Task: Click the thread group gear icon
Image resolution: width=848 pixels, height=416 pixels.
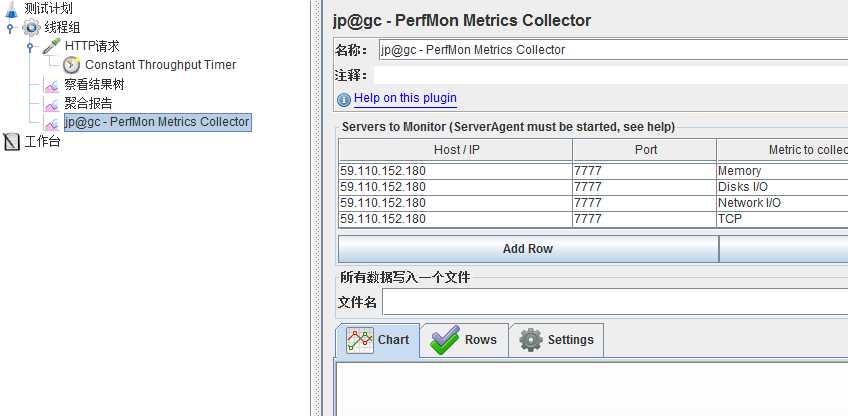Action: 31,27
